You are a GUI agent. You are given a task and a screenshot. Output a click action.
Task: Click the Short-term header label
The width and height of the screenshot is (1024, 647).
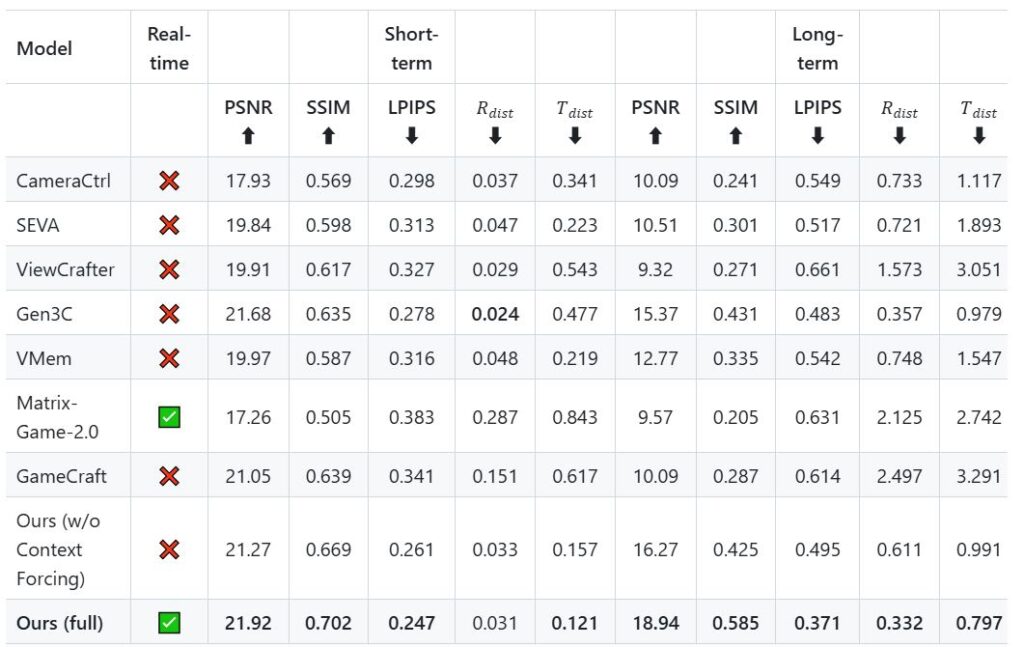[x=411, y=48]
